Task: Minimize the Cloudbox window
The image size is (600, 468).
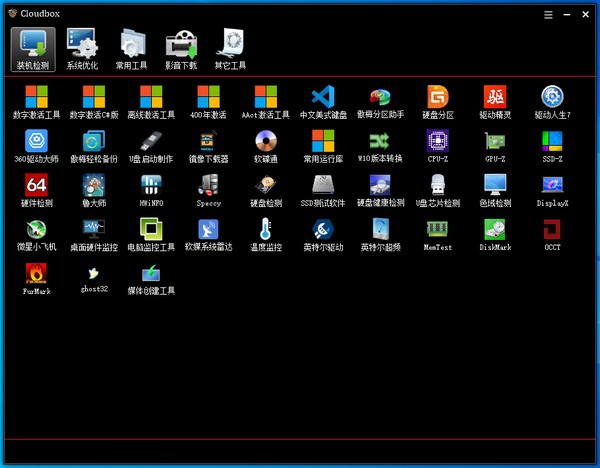Action: [x=567, y=15]
